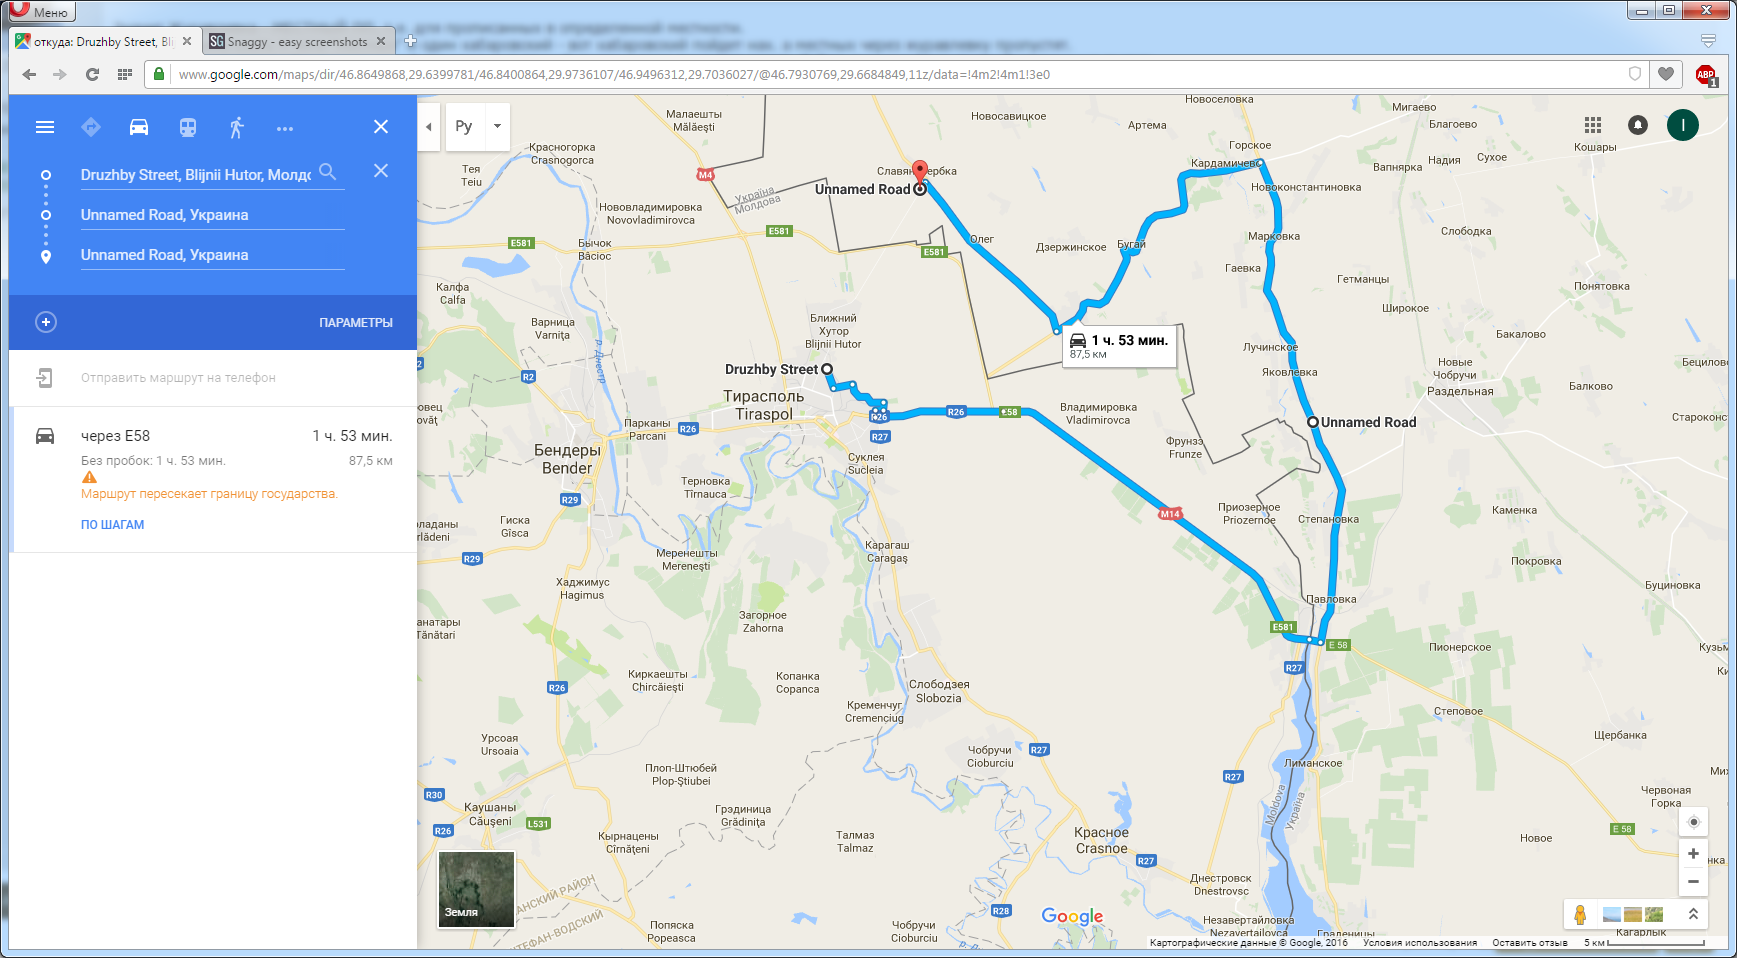Click the Бендеры Bender city label
1737x958 pixels.
pos(567,459)
